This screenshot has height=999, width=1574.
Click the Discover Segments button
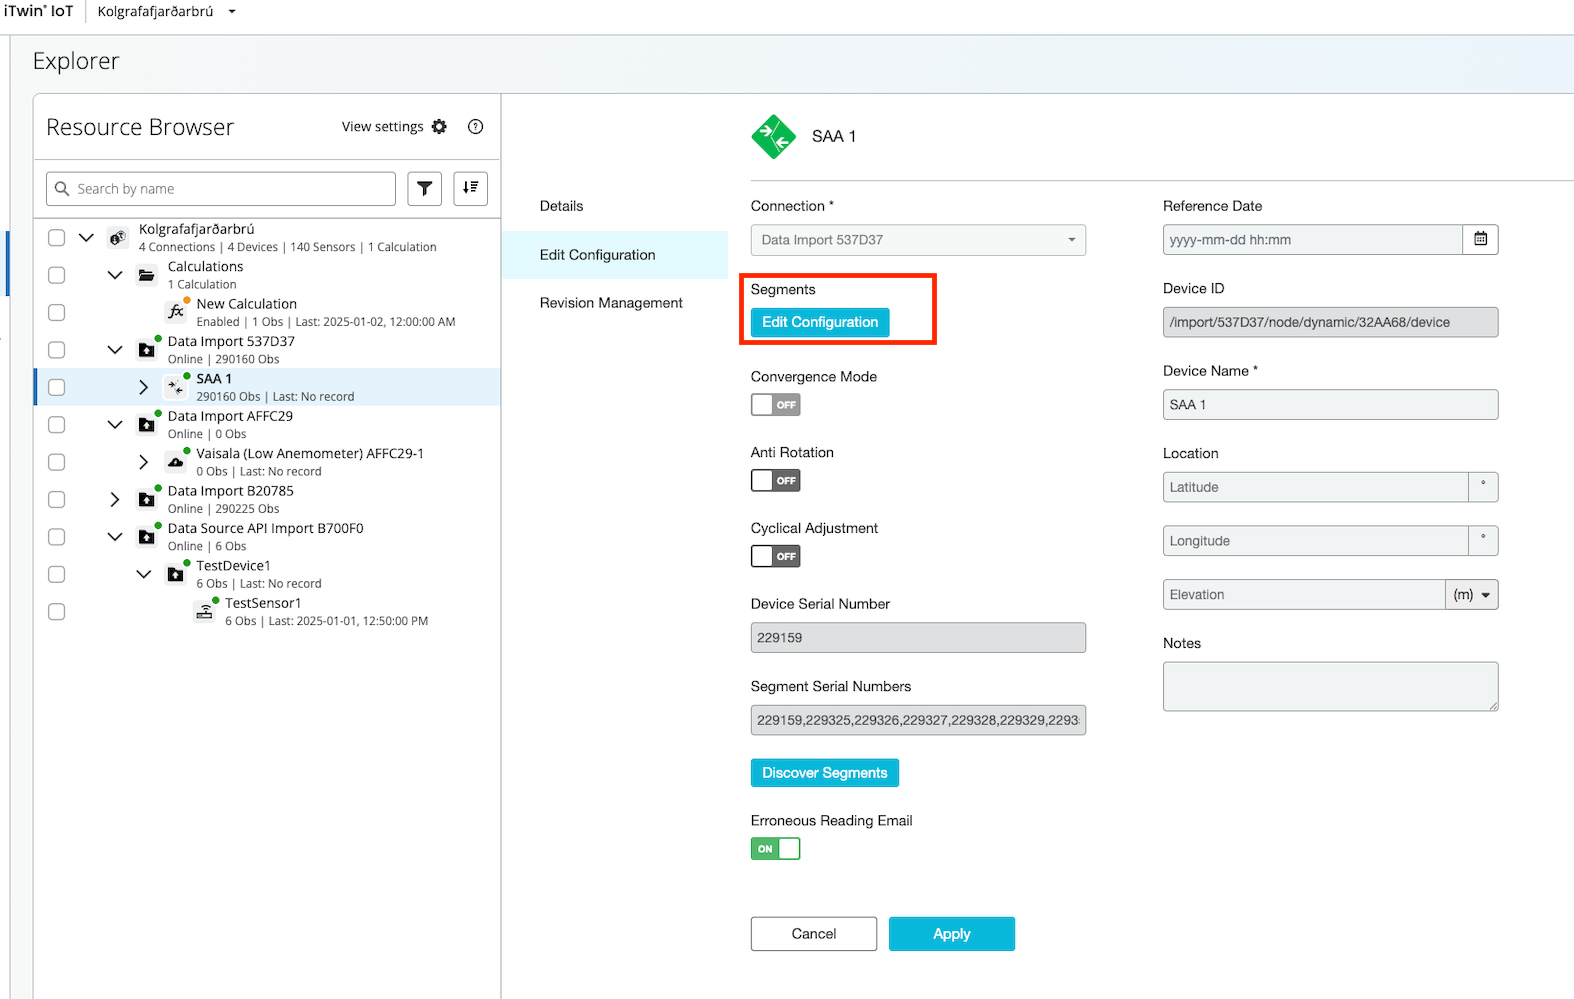click(824, 773)
